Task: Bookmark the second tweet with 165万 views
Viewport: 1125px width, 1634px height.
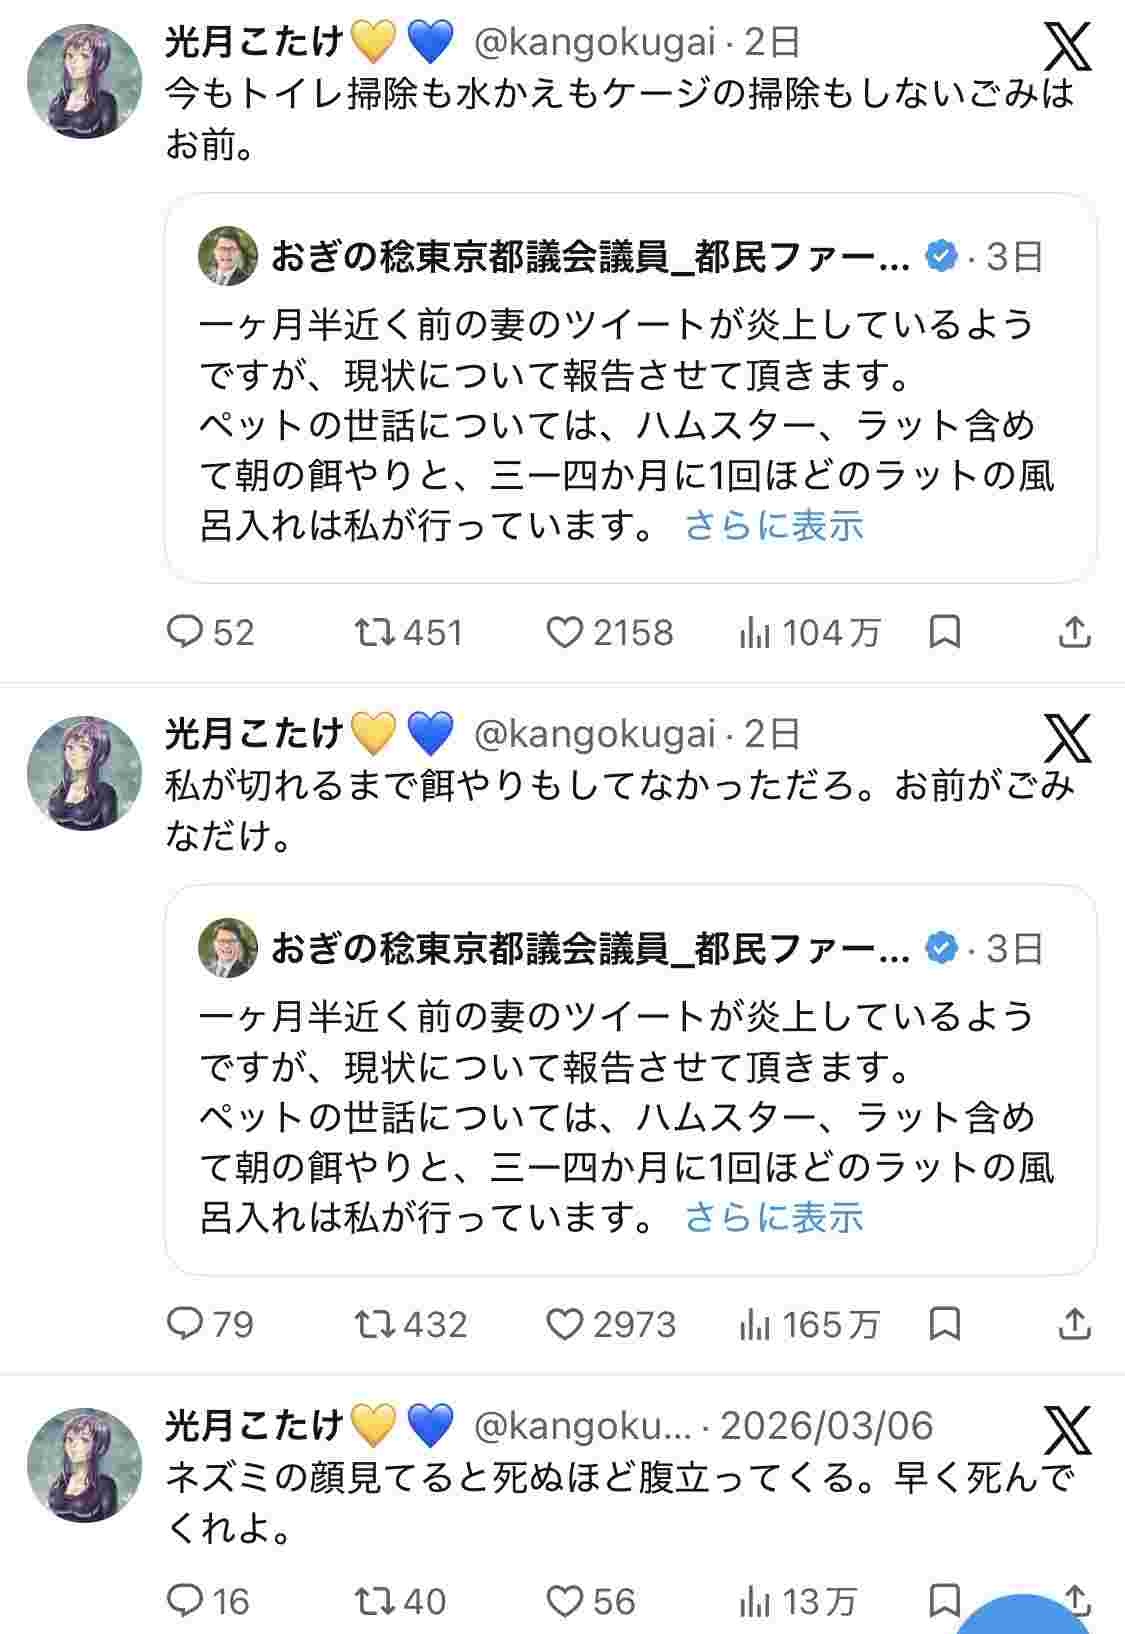Action: [x=945, y=1324]
